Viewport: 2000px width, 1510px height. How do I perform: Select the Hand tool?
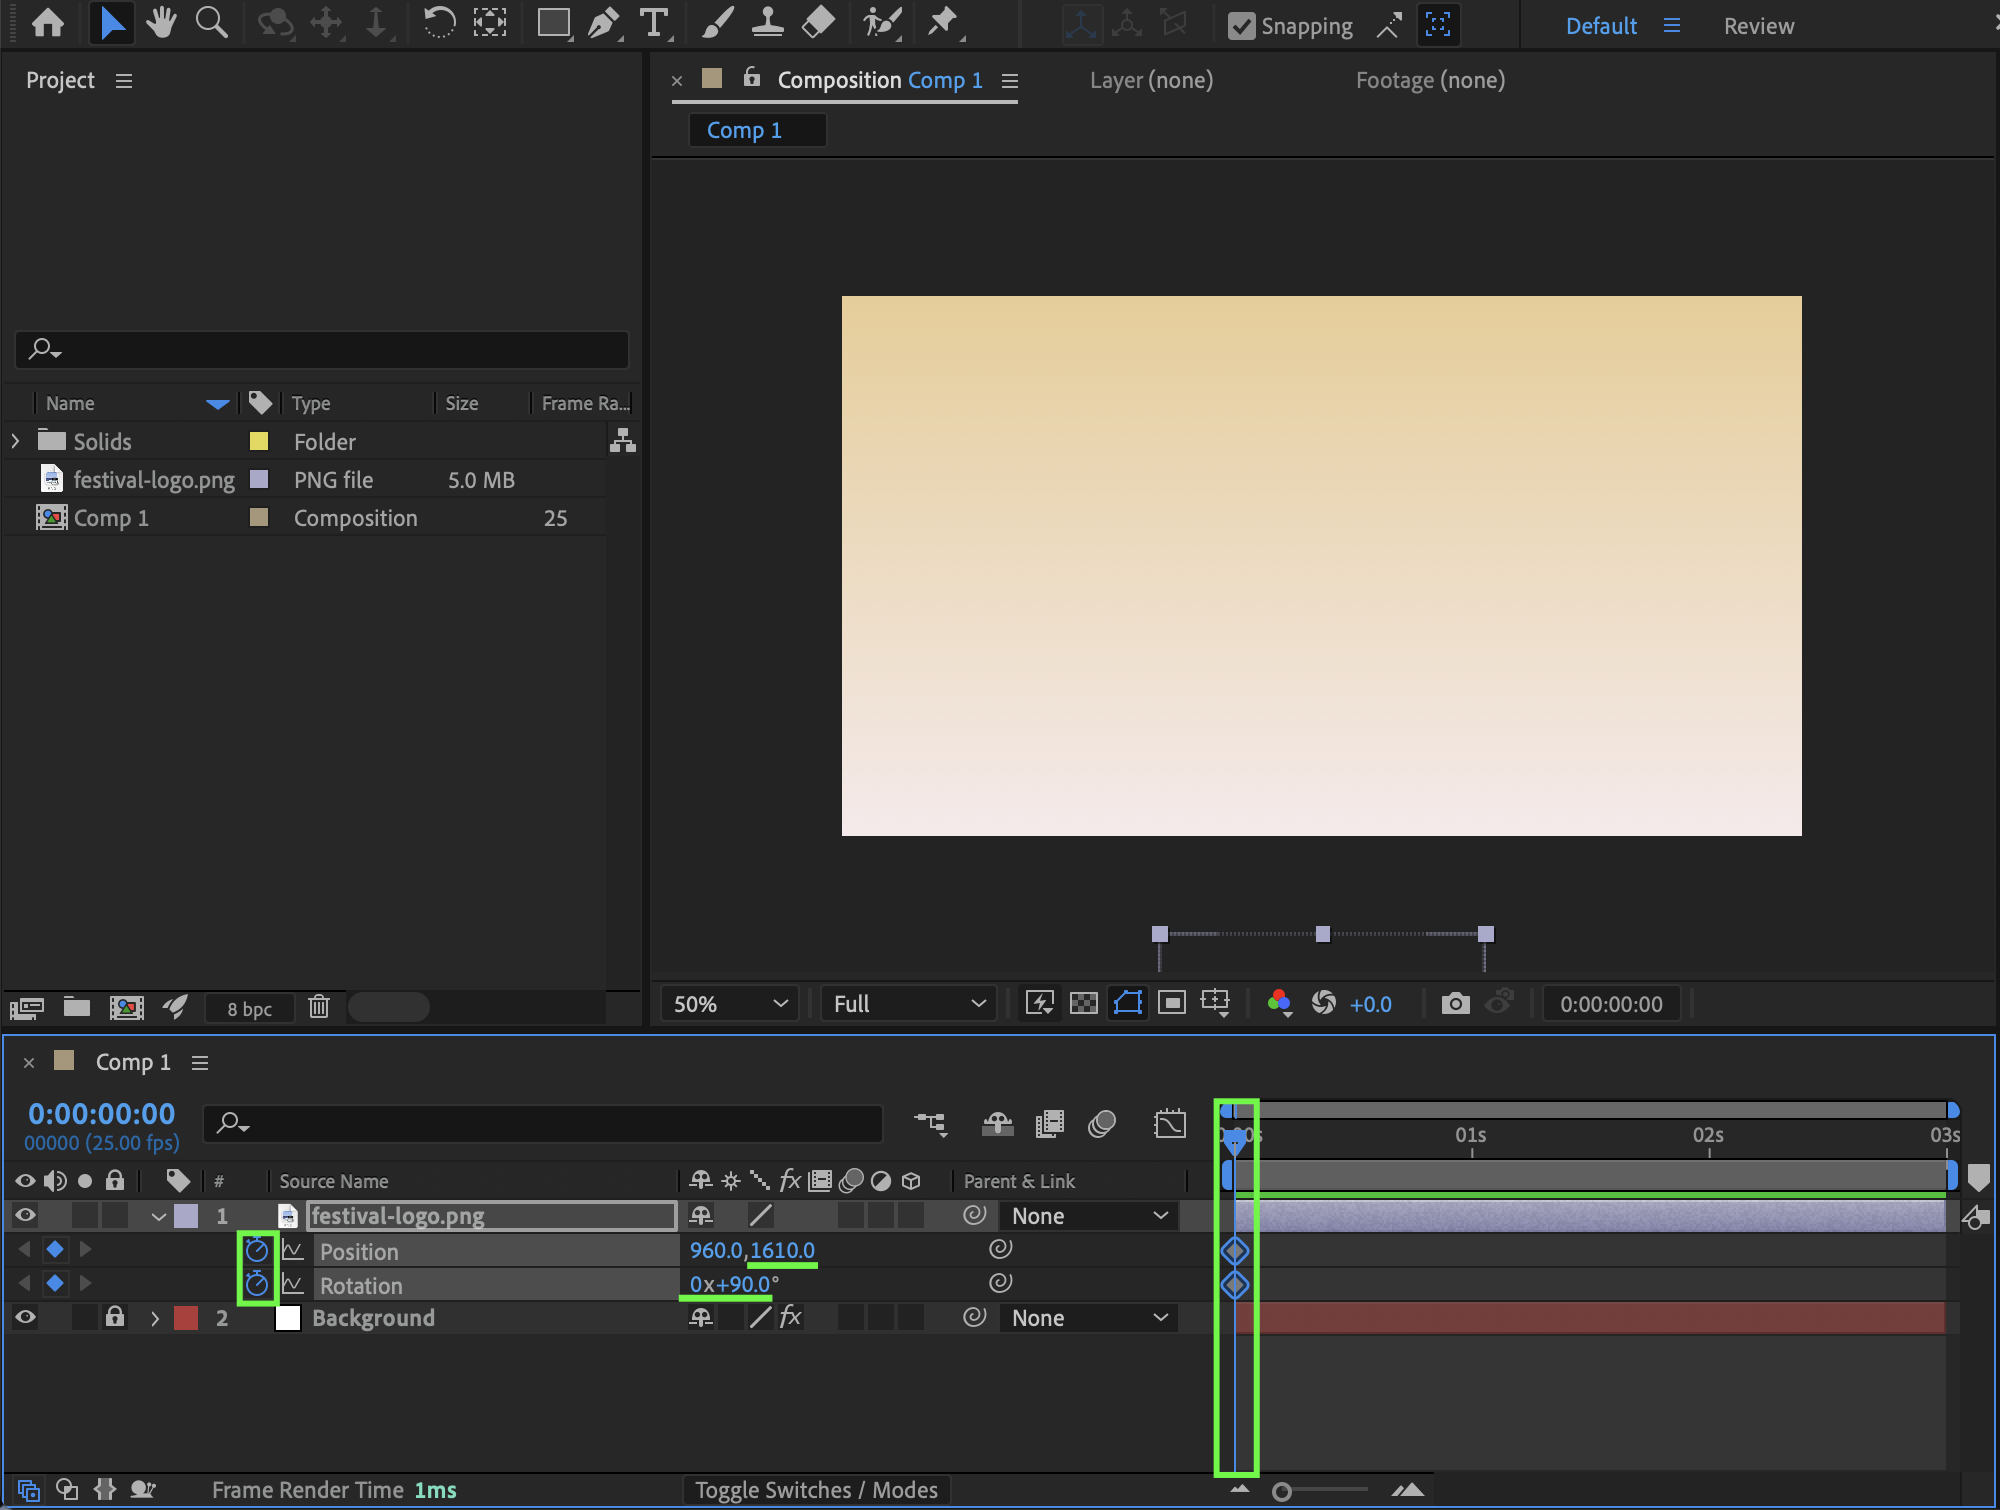tap(161, 23)
